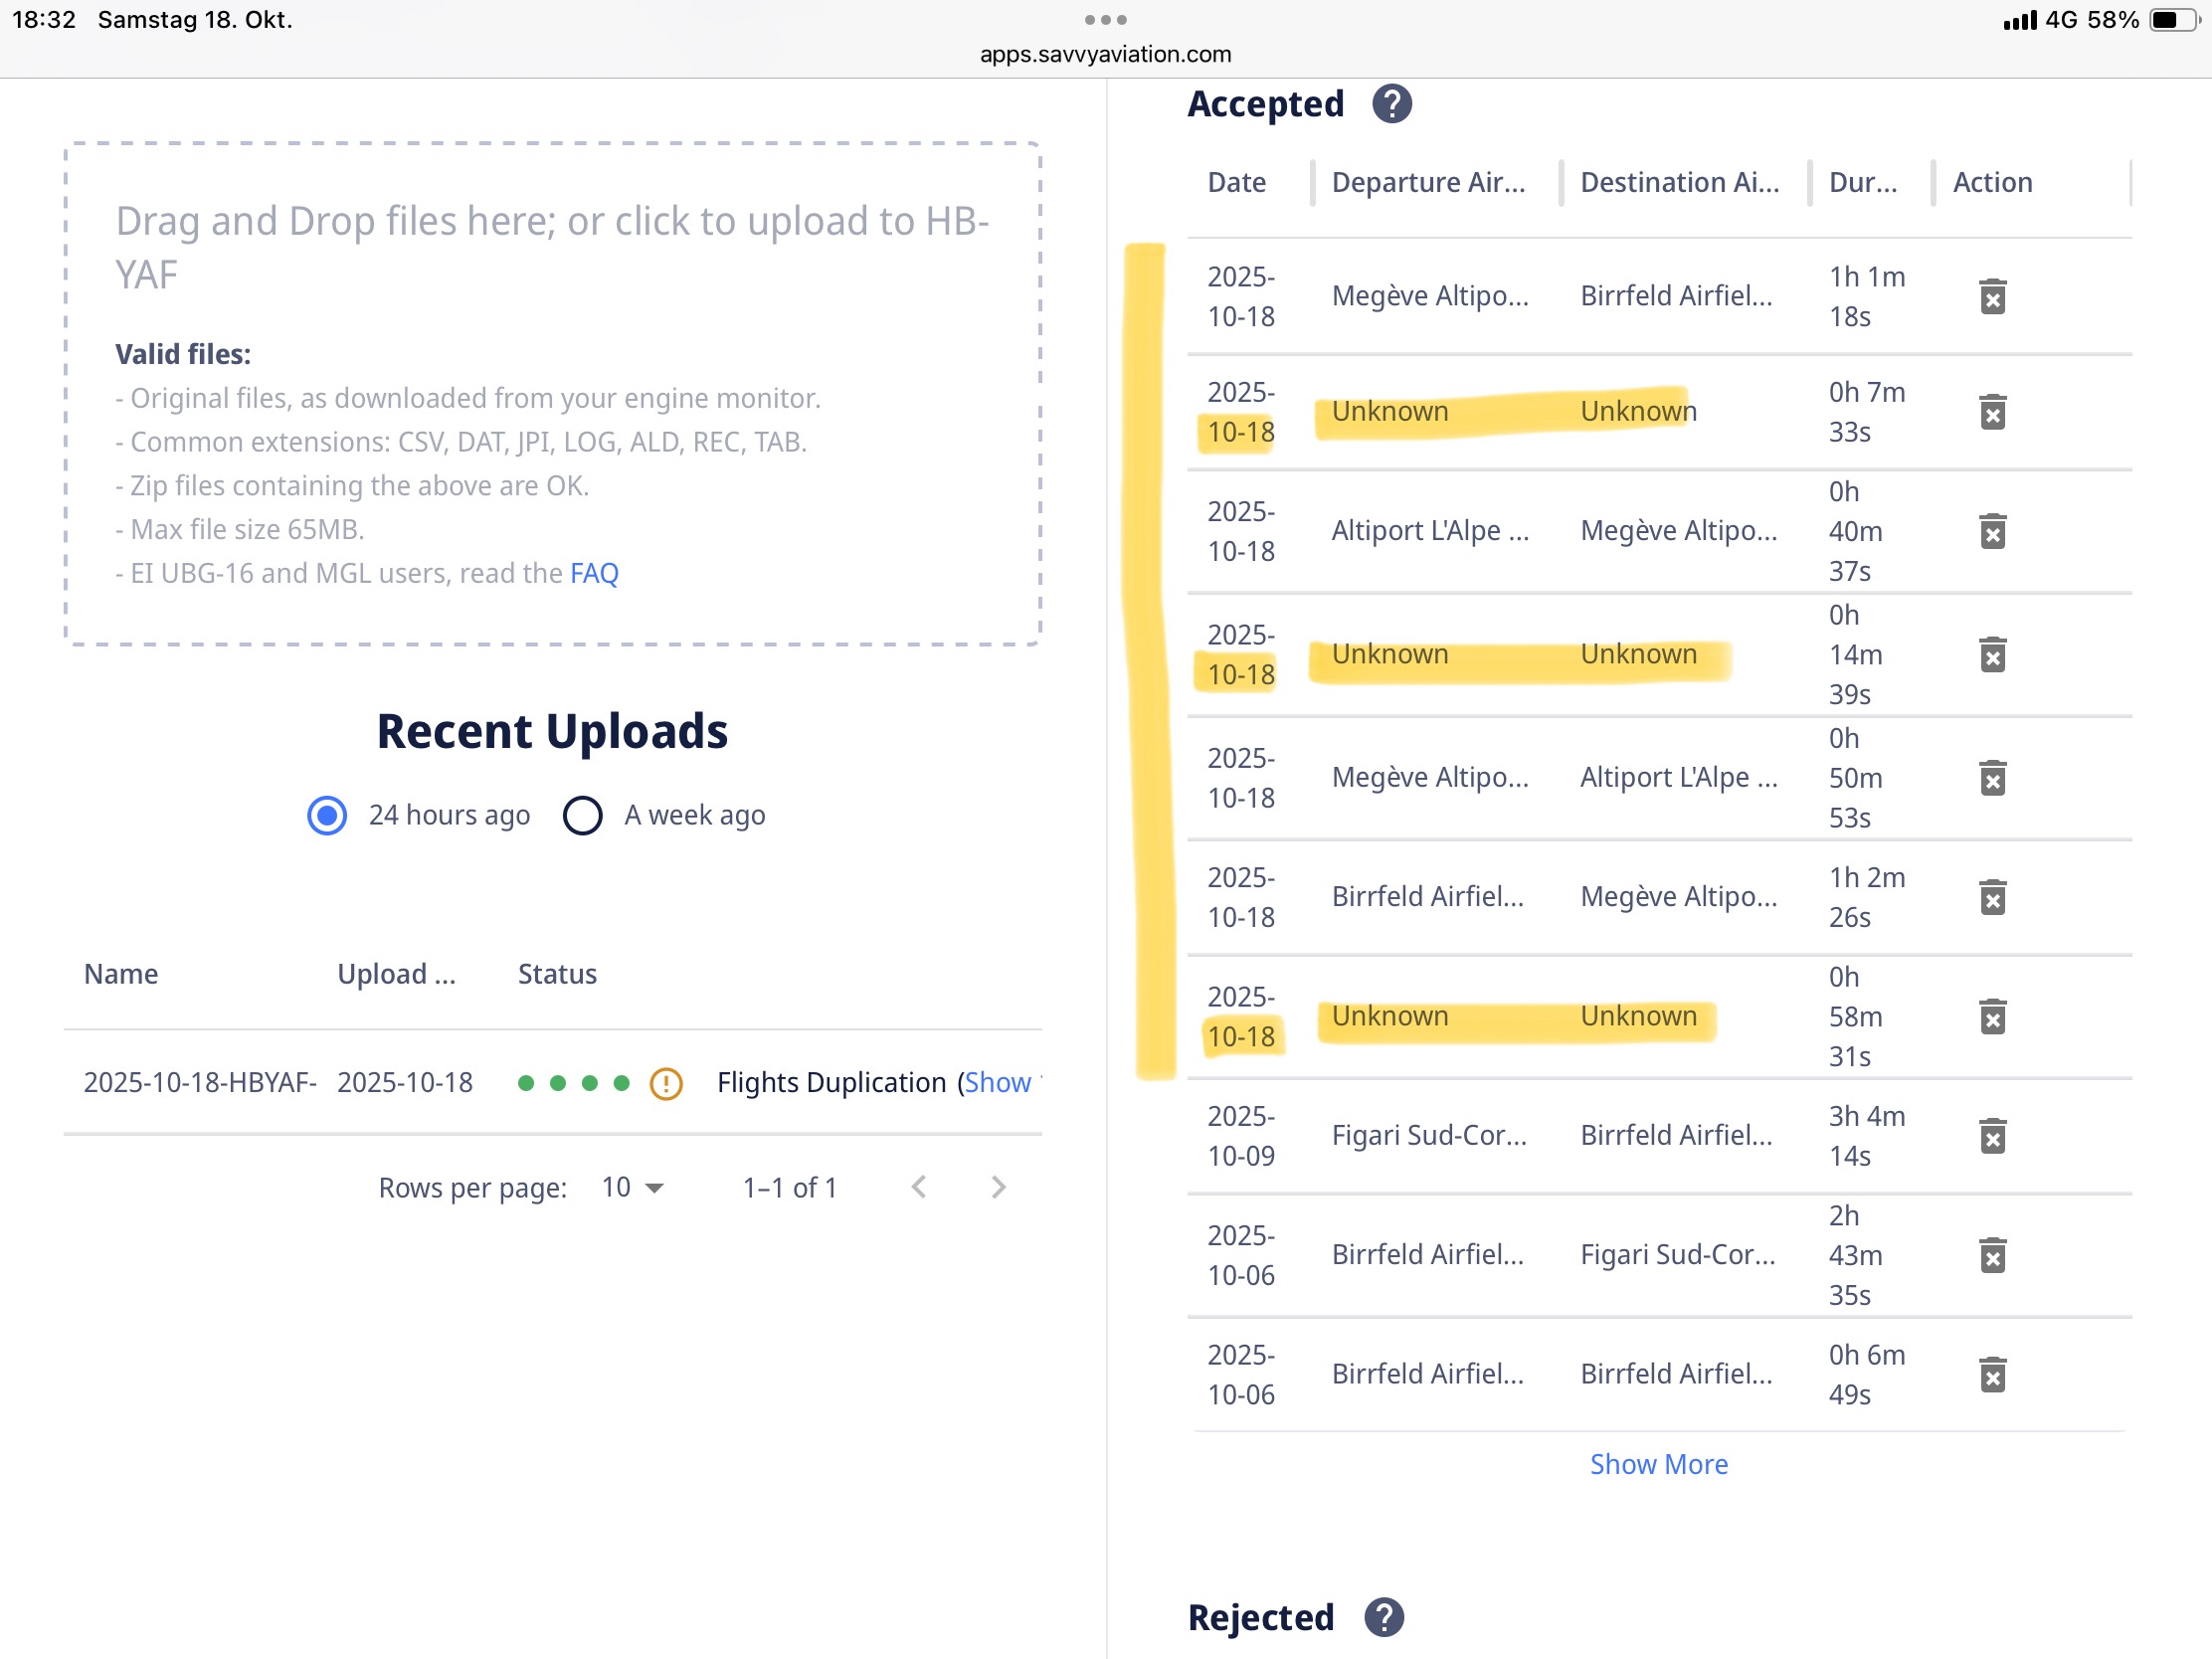Click the orange warning status icon
This screenshot has width=2212, height=1659.
666,1083
